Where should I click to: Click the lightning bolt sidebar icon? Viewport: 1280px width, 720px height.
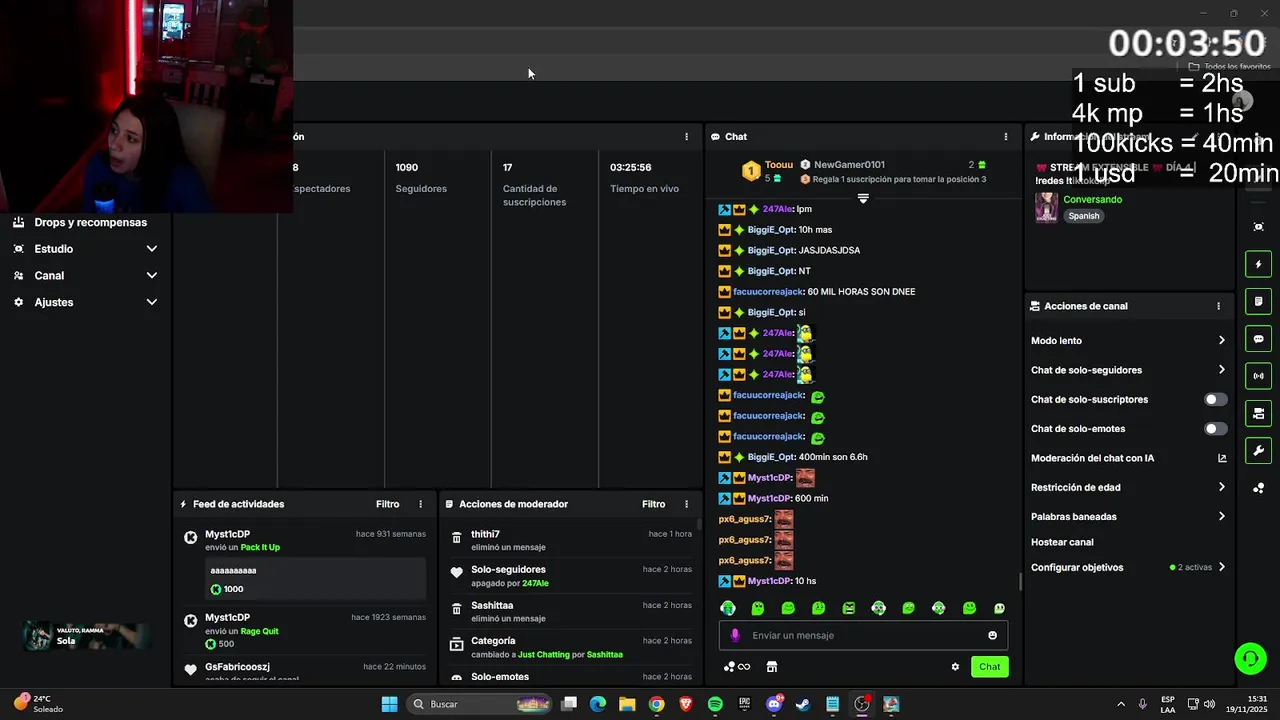click(x=1259, y=264)
